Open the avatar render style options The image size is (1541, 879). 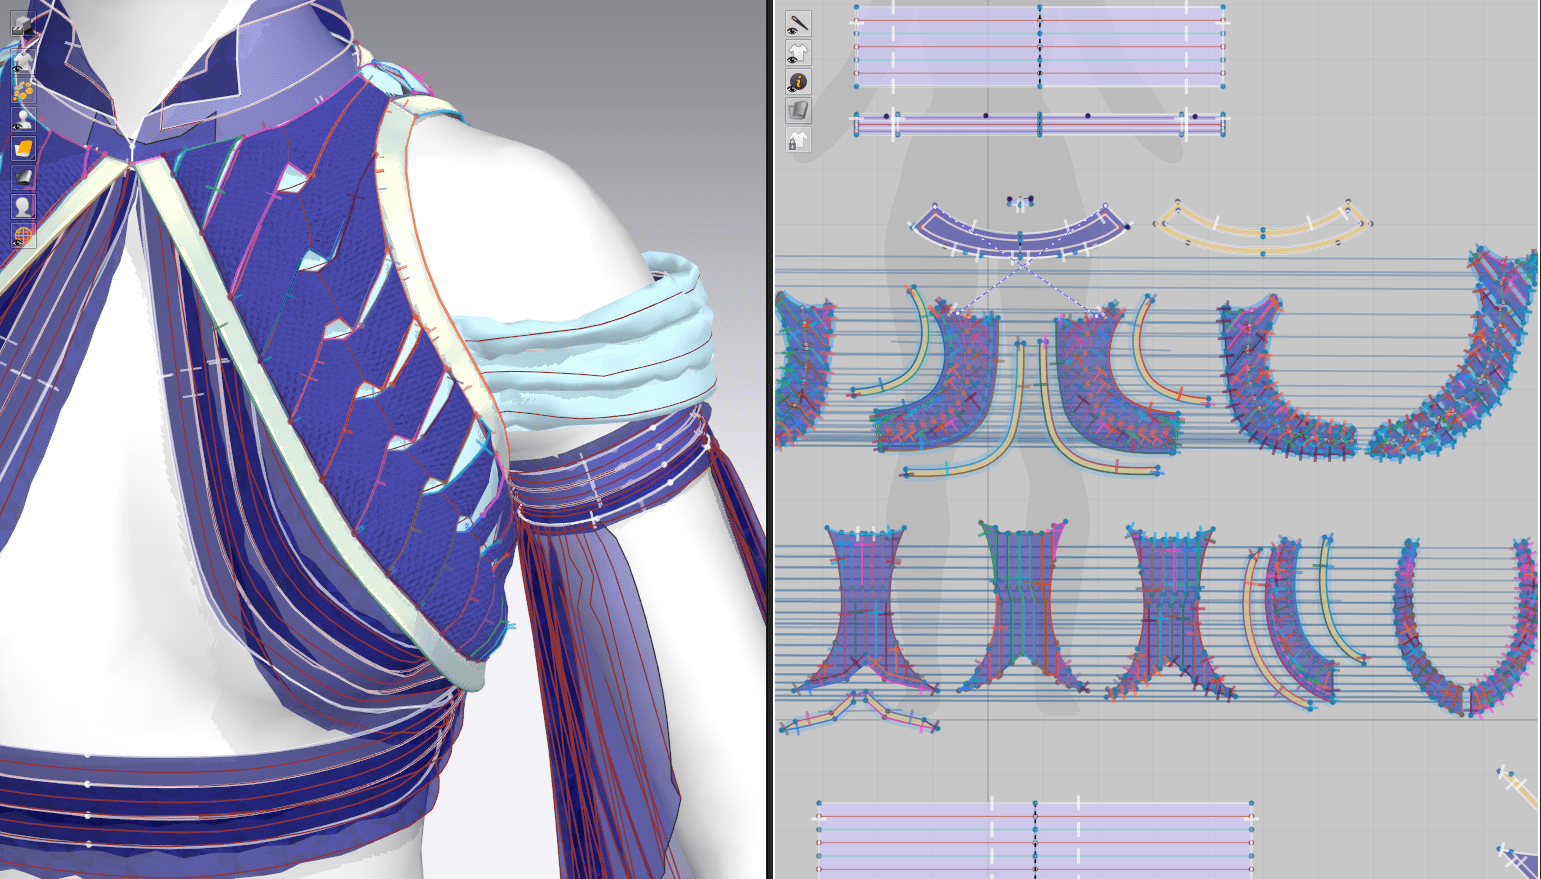click(x=22, y=207)
